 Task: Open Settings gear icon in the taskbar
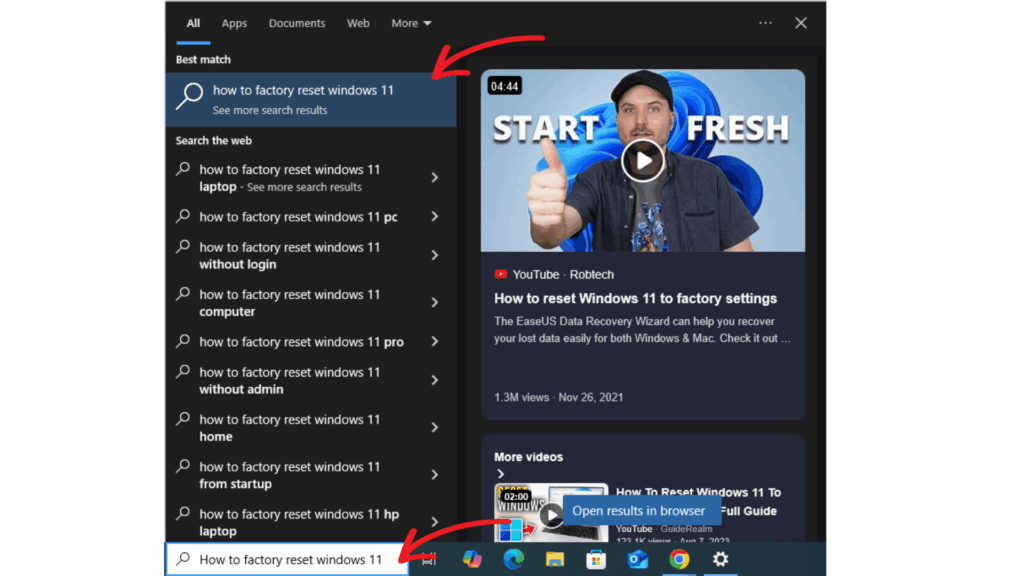point(720,560)
